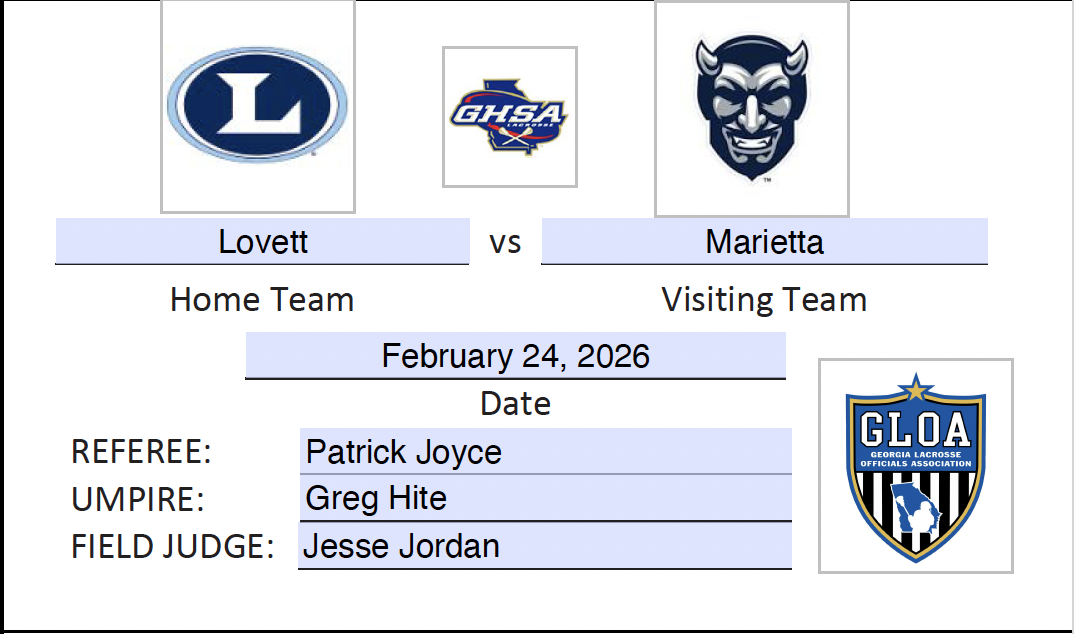Select the GLOA officials association shield logo
This screenshot has width=1076, height=634.
click(x=915, y=466)
